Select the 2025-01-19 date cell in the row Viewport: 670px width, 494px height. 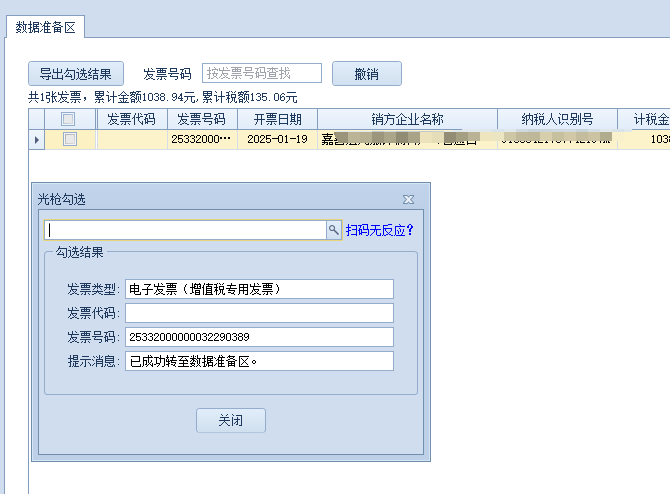click(x=277, y=140)
